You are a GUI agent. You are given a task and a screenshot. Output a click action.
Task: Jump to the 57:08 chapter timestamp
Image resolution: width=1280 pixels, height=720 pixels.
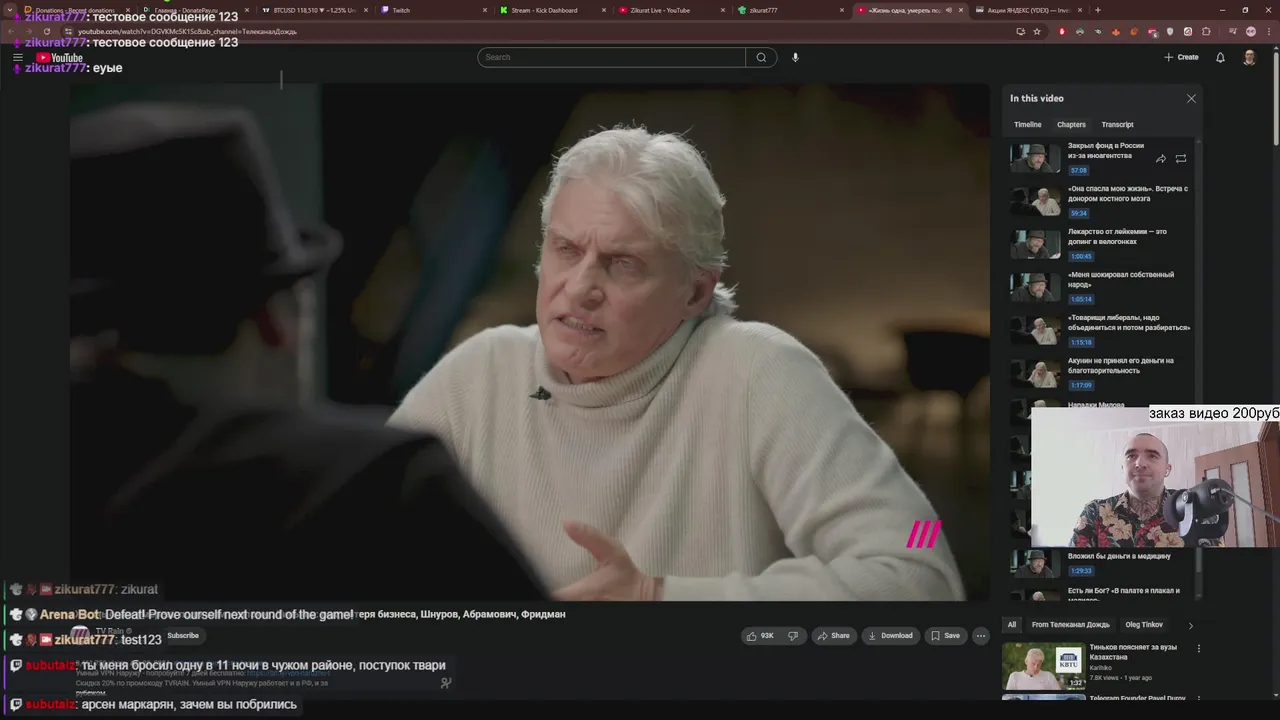pos(1078,171)
